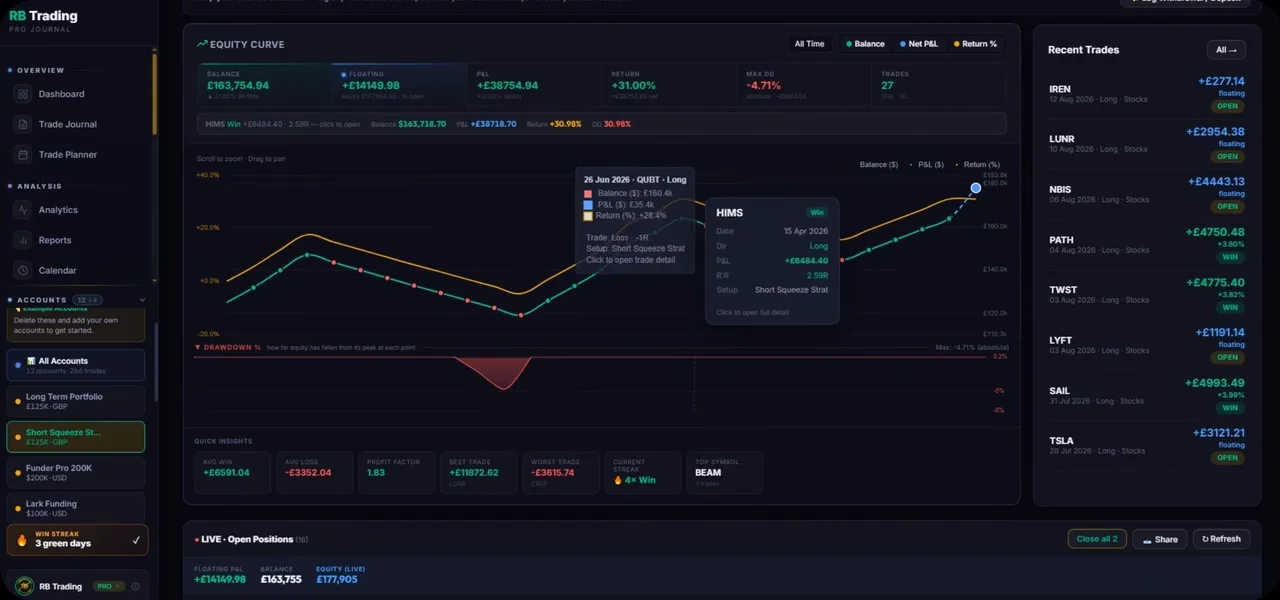Collapse the Accounts section chevron

tap(142, 300)
